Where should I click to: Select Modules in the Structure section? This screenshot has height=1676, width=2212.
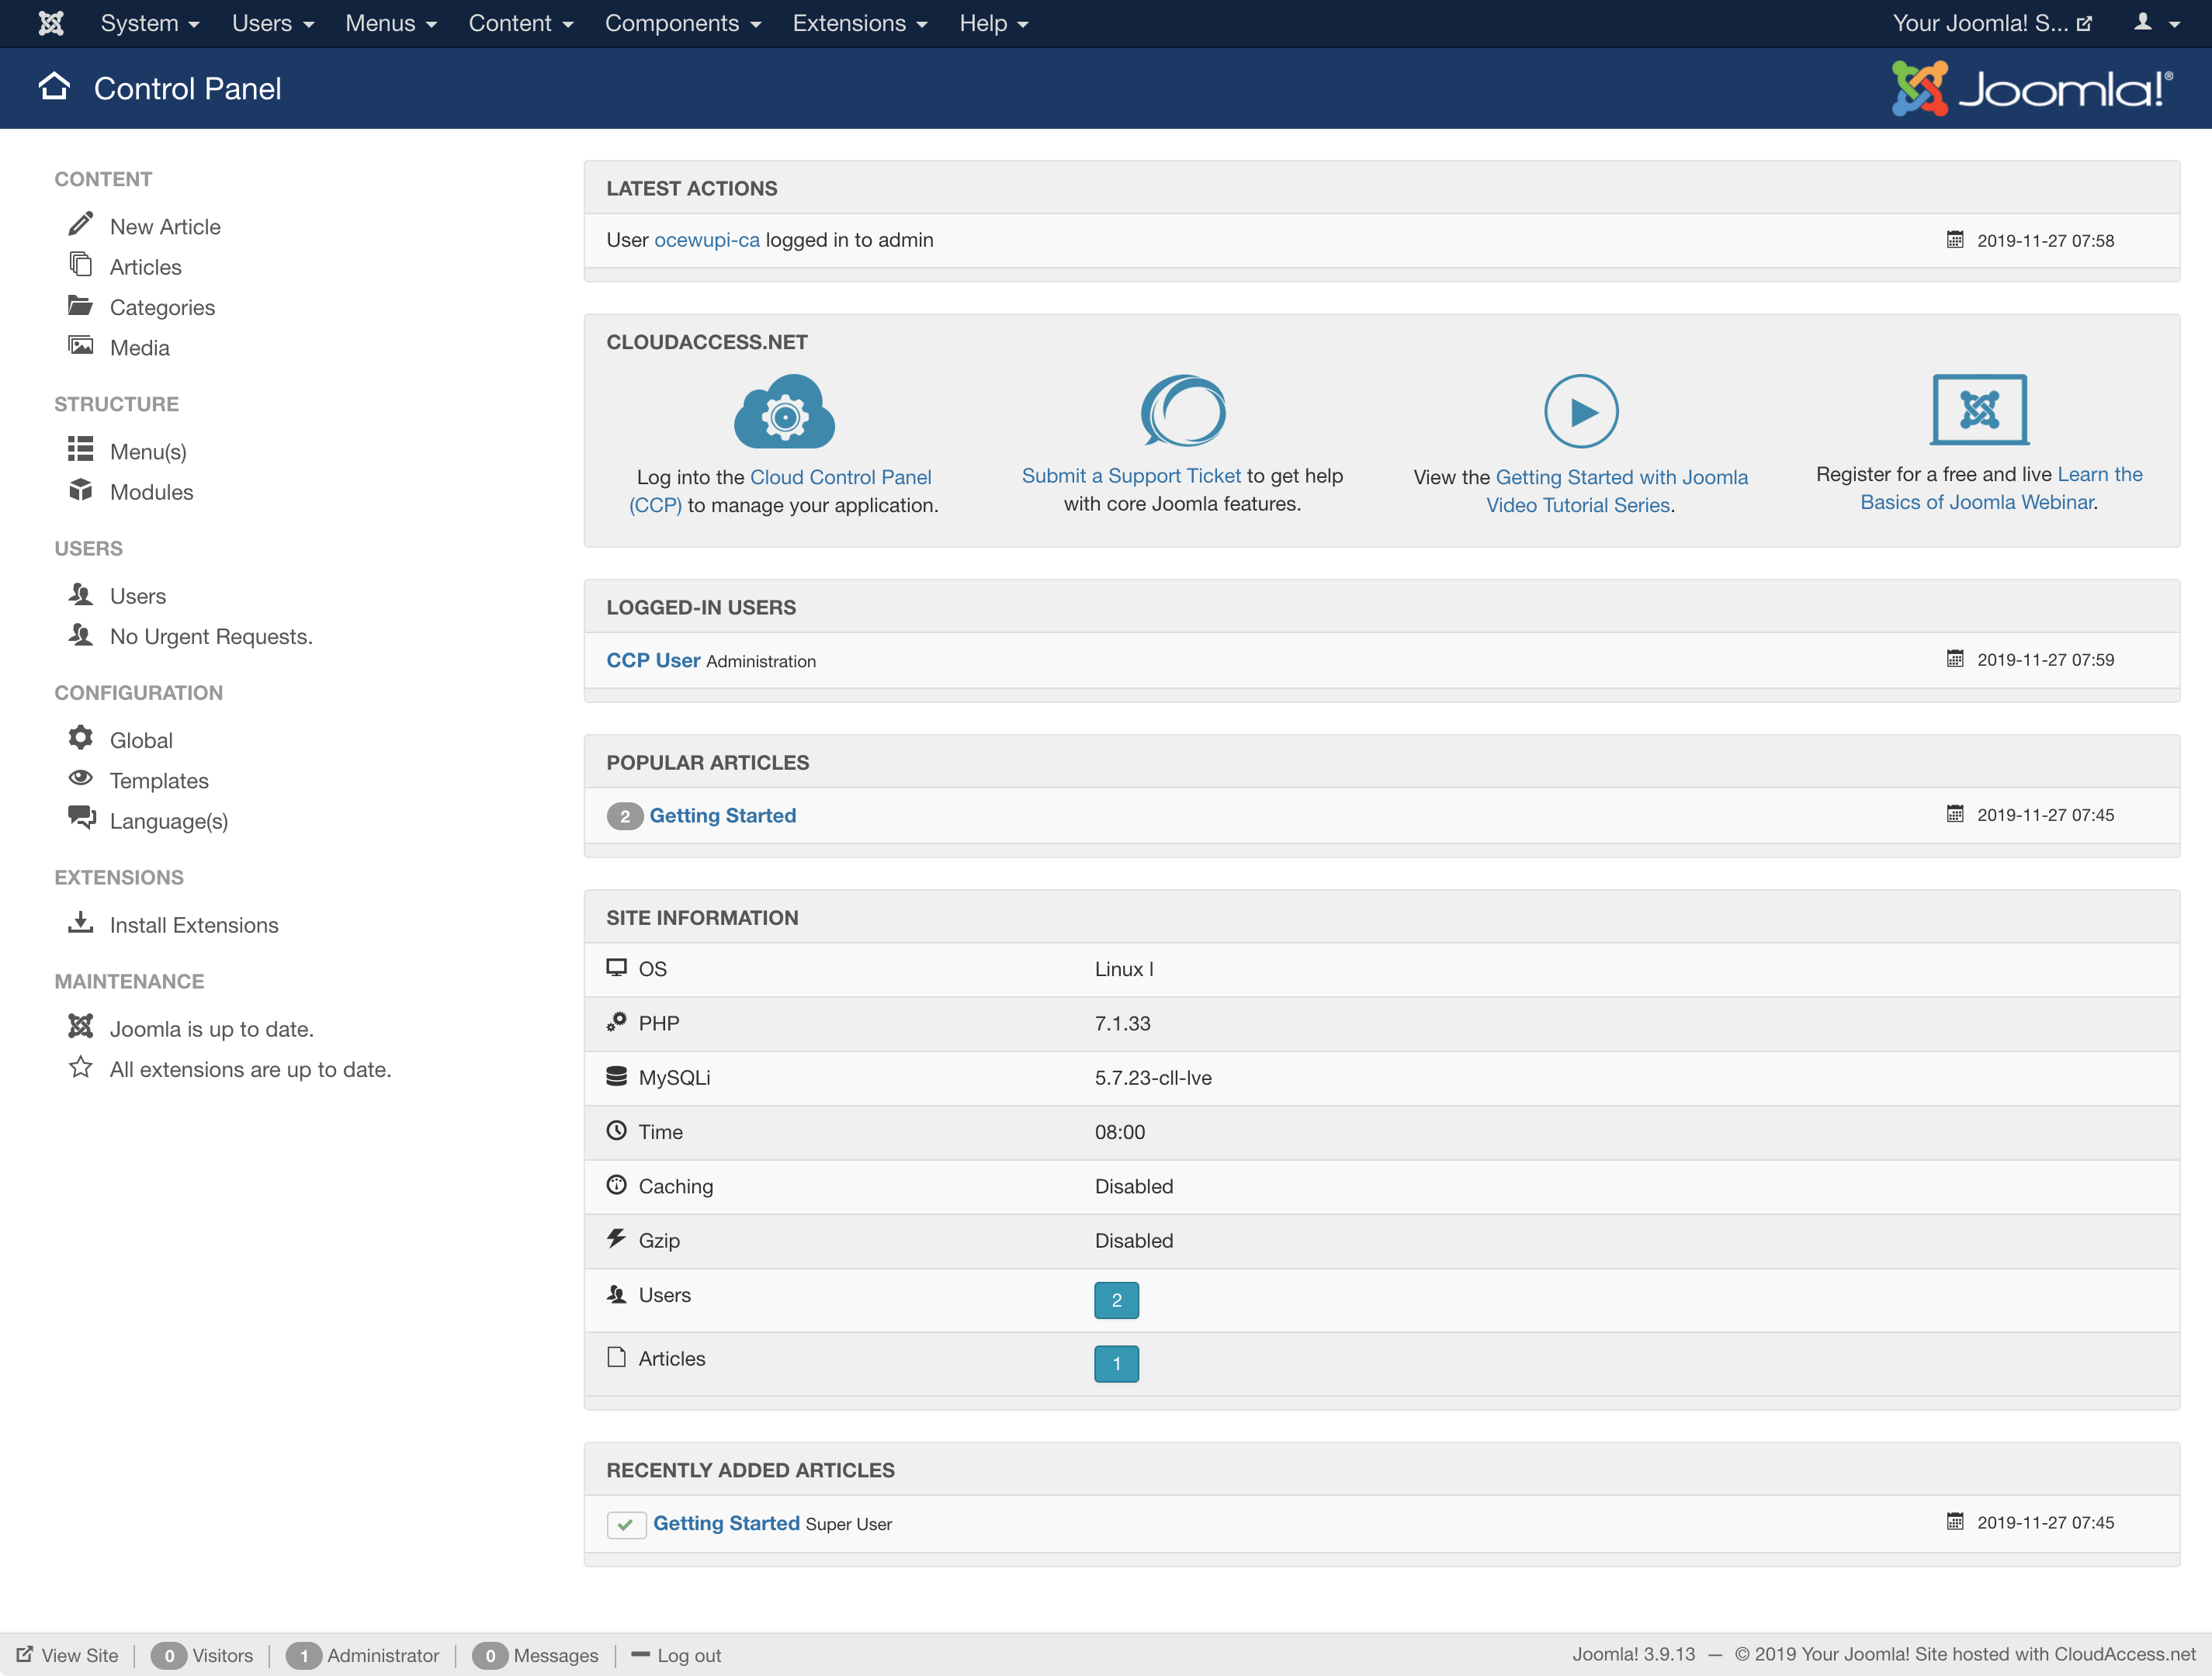point(151,492)
